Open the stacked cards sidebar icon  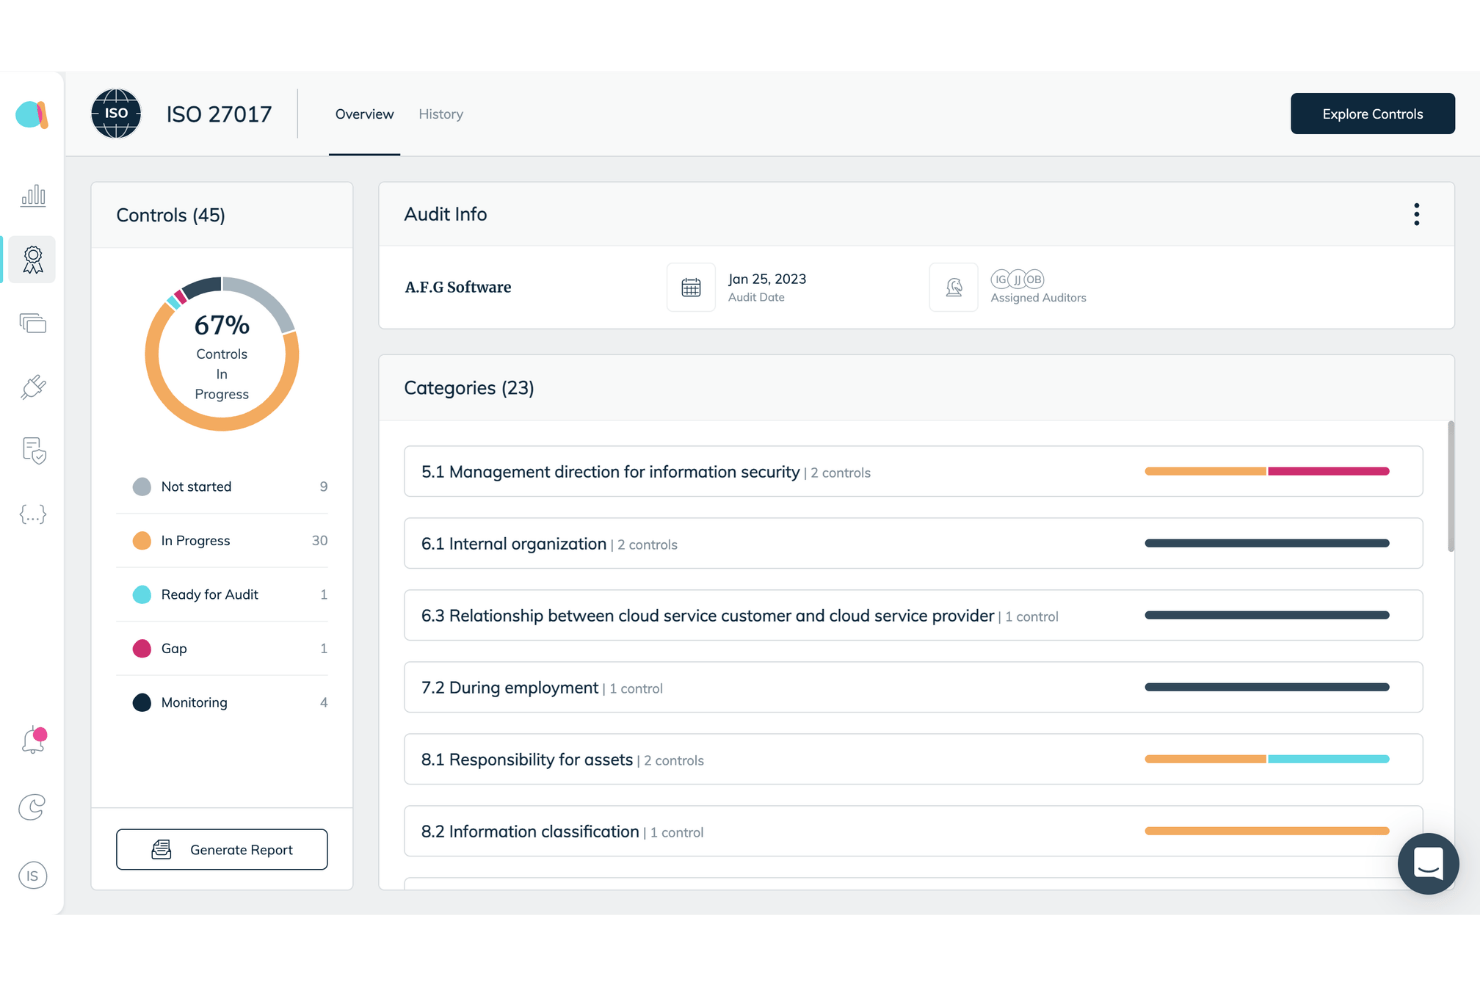pyautogui.click(x=33, y=323)
